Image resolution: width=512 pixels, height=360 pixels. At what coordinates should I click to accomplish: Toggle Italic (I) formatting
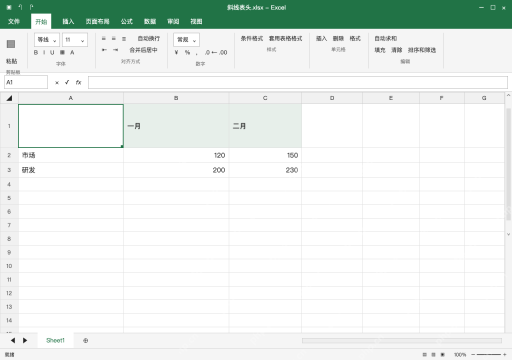click(44, 52)
